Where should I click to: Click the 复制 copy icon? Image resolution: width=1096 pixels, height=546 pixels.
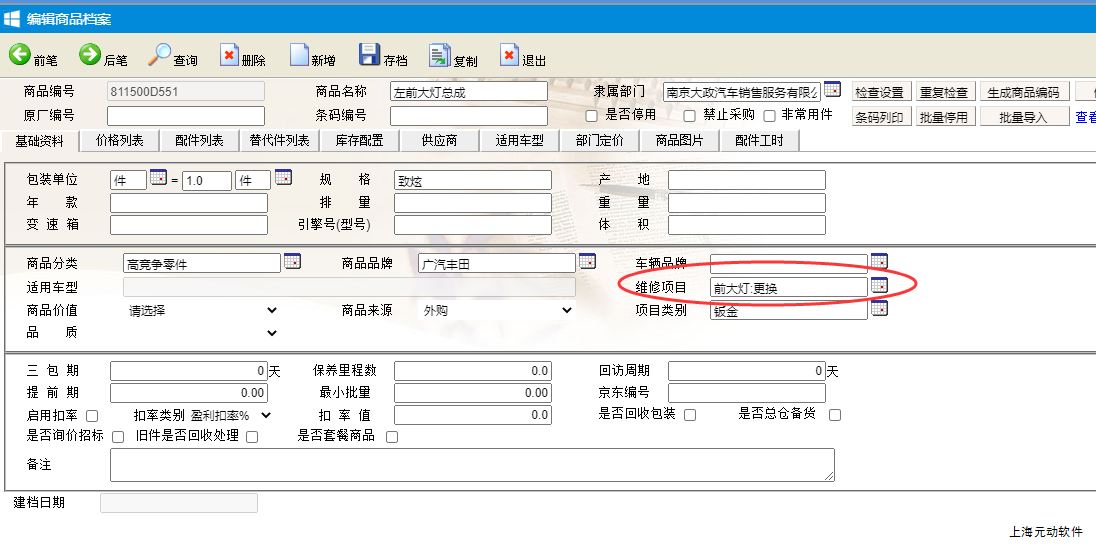pos(440,55)
